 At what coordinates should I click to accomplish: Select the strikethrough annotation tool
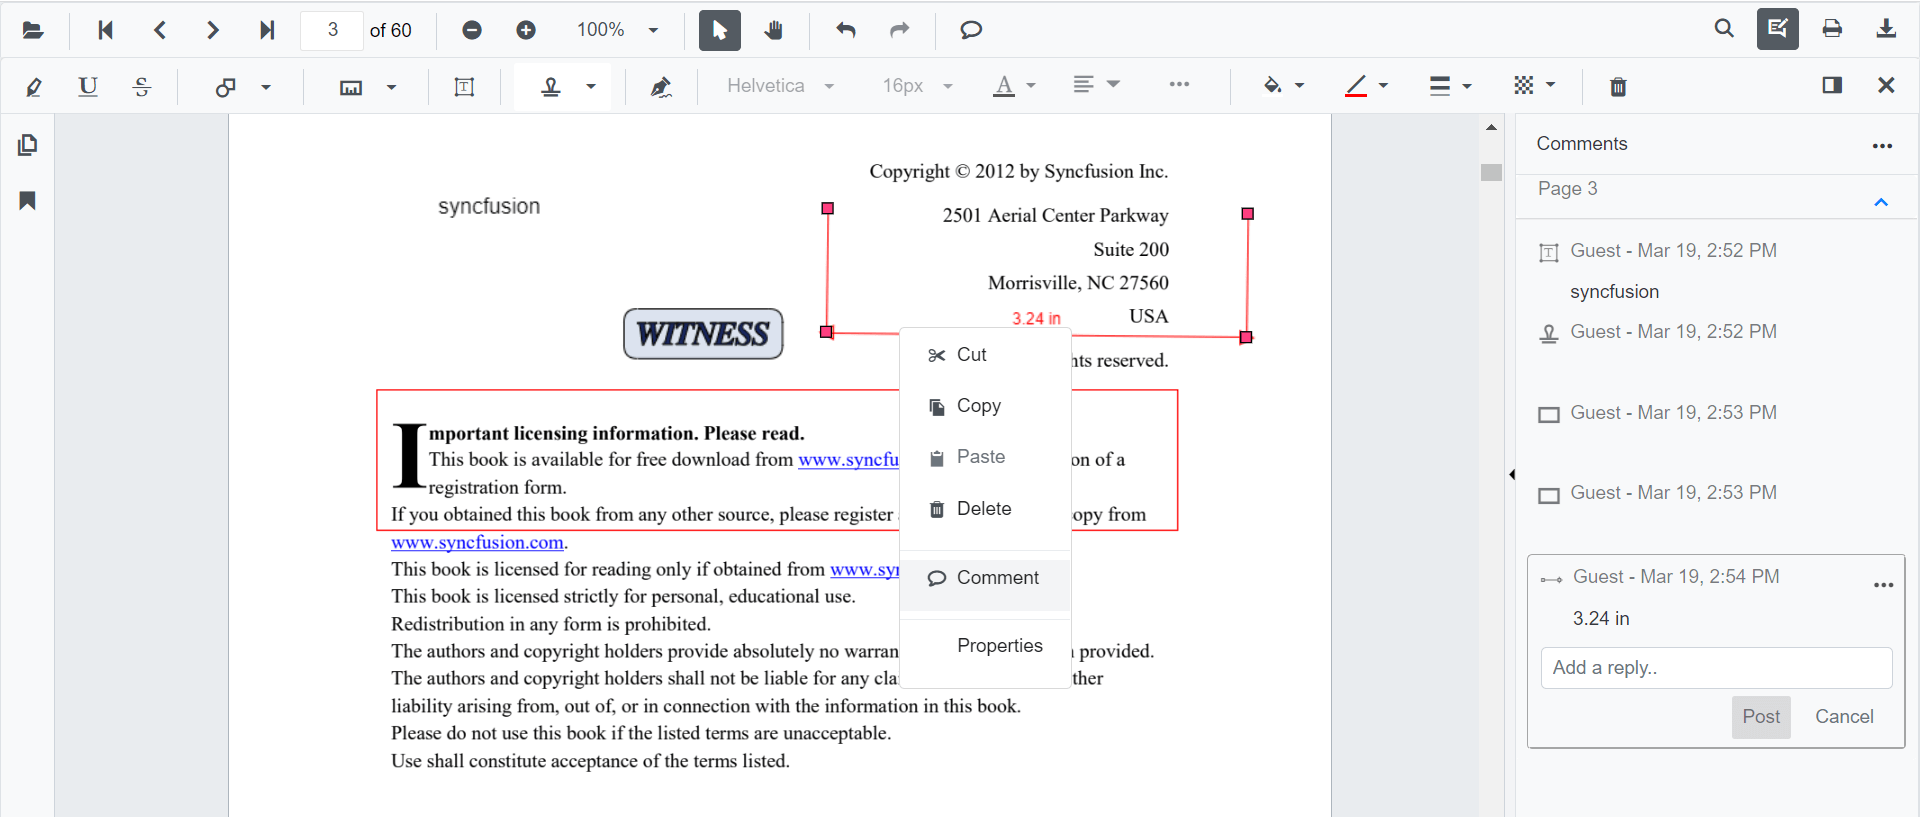142,87
